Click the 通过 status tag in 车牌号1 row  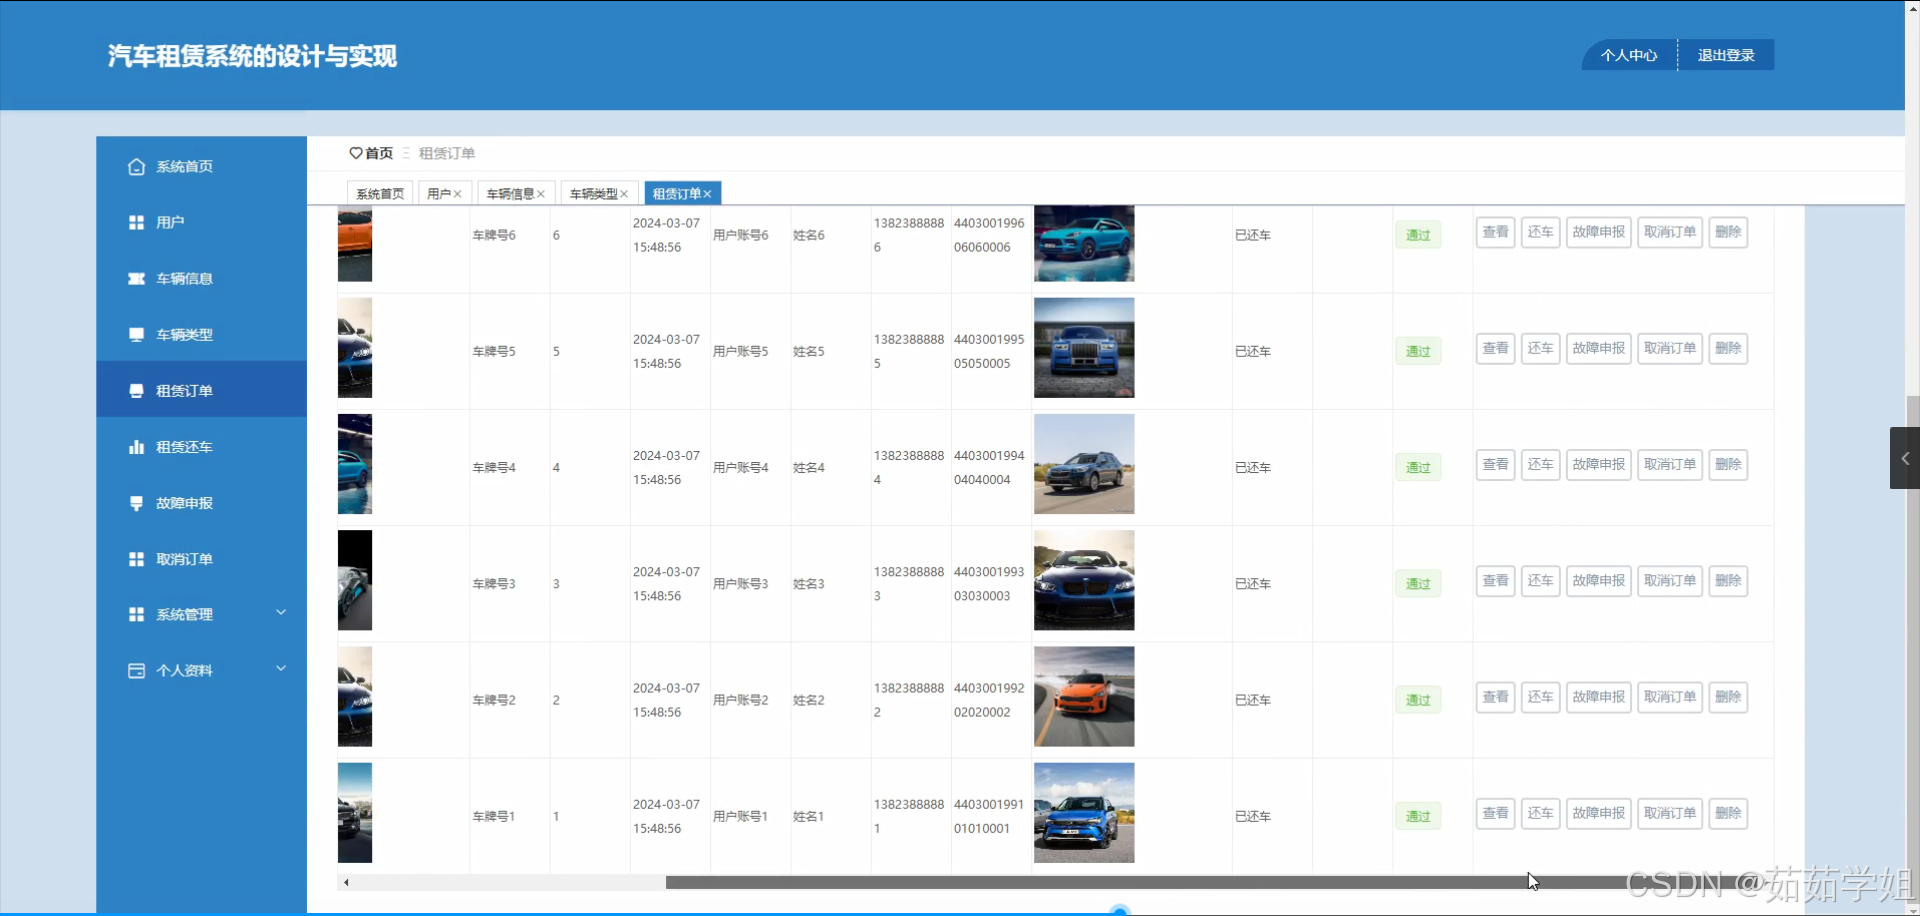point(1418,816)
